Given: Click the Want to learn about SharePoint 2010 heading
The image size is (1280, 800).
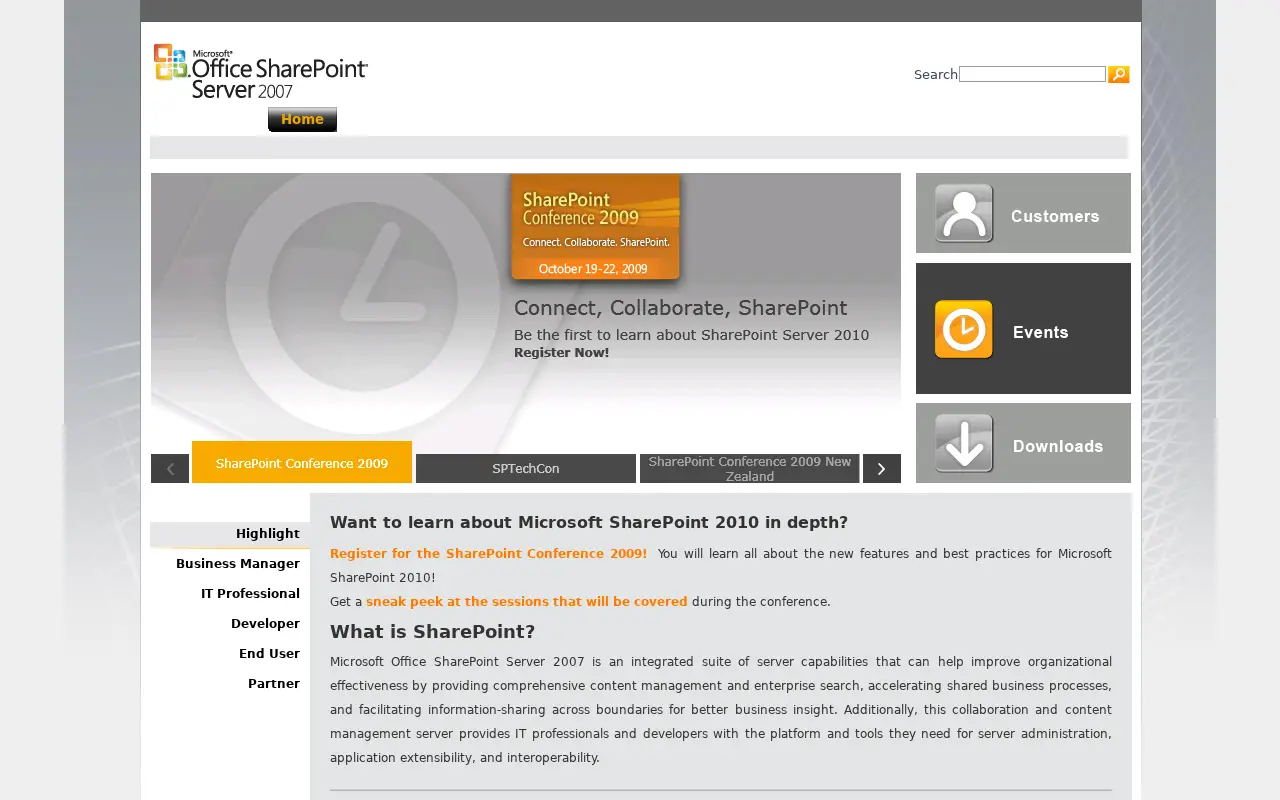Looking at the screenshot, I should (589, 523).
